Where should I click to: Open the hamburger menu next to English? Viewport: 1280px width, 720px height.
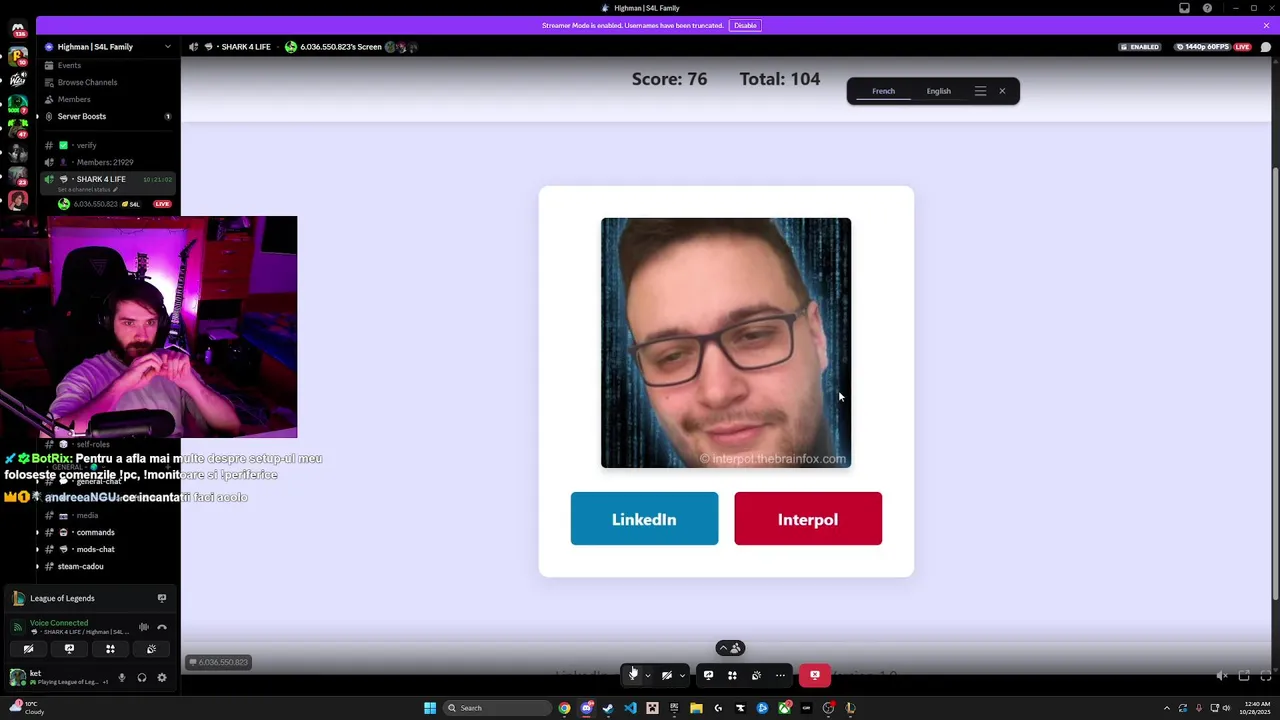[x=980, y=91]
